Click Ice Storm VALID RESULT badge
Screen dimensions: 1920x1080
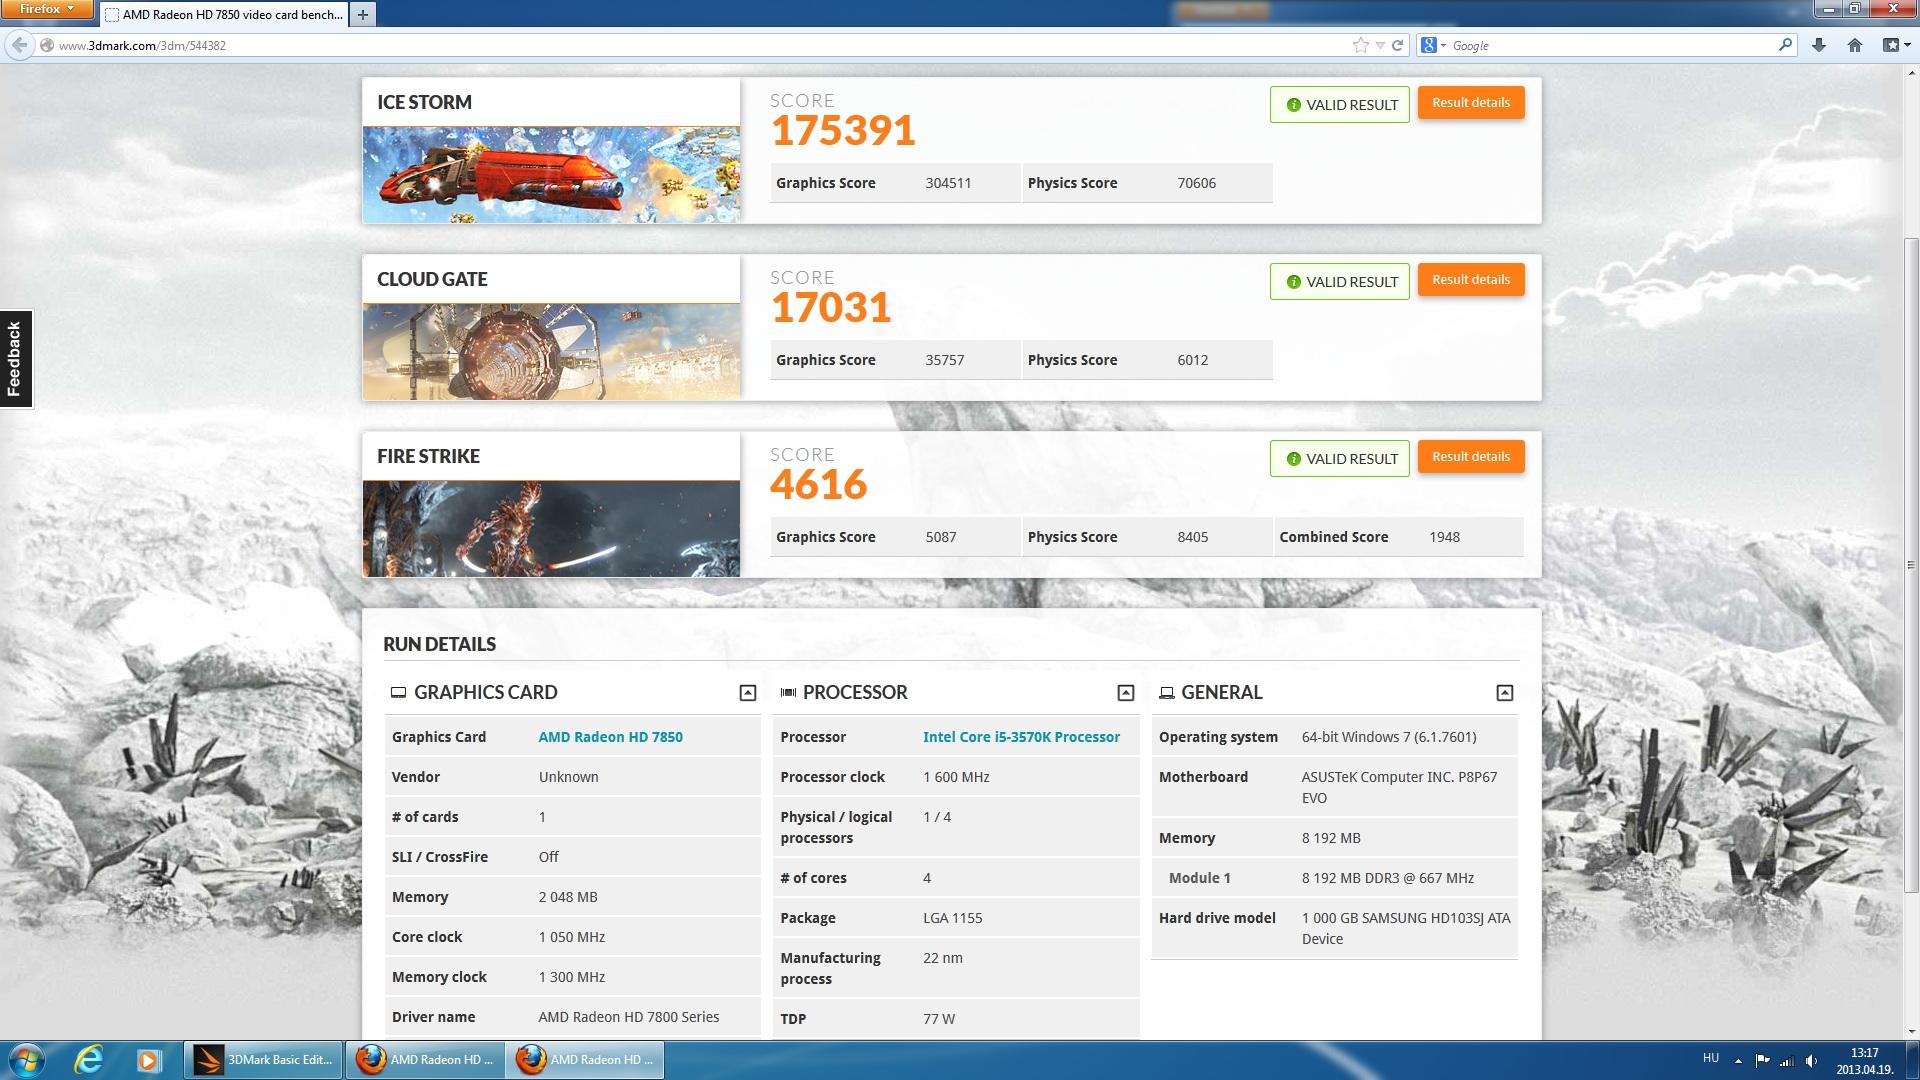tap(1340, 105)
